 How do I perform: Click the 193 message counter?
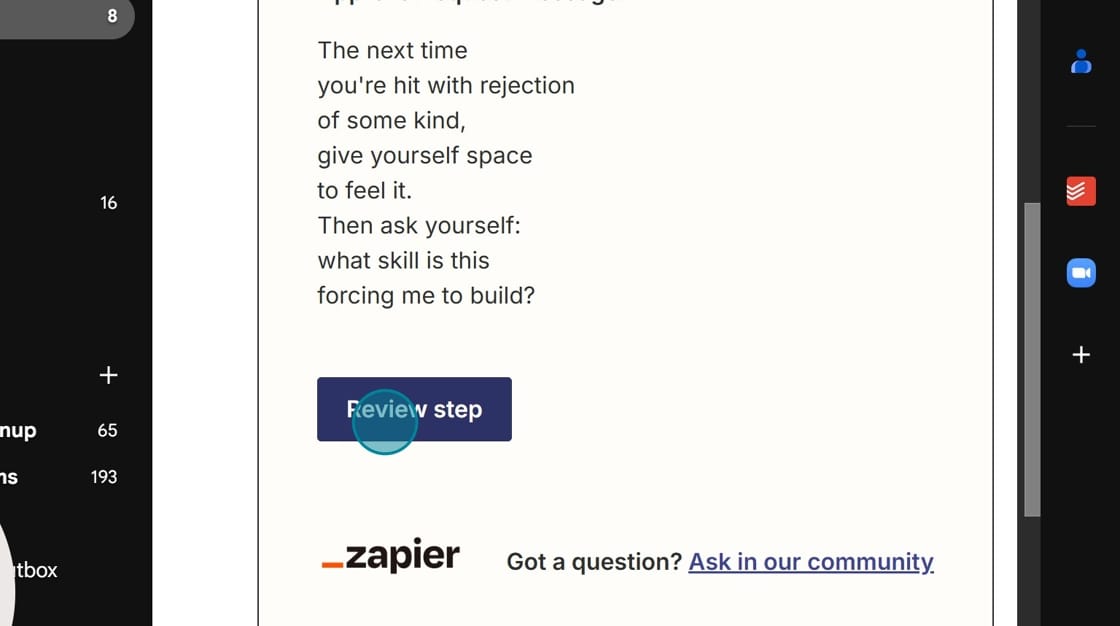click(x=103, y=477)
